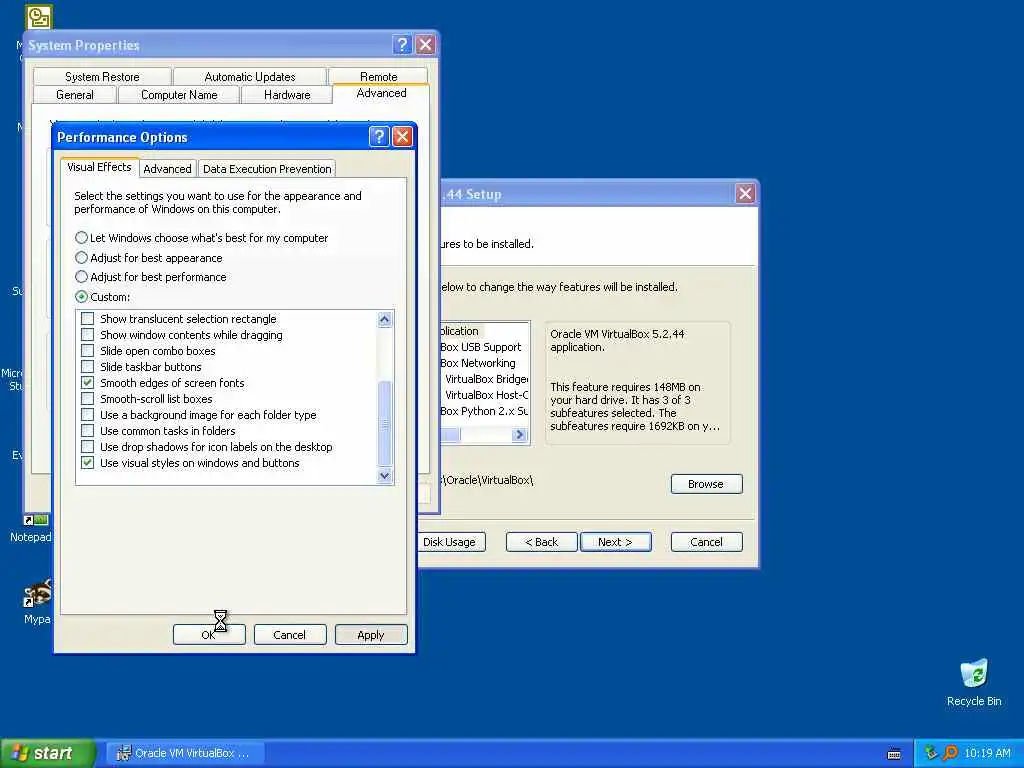Close the VirtualBox Setup window
Image resolution: width=1024 pixels, height=768 pixels.
[745, 193]
